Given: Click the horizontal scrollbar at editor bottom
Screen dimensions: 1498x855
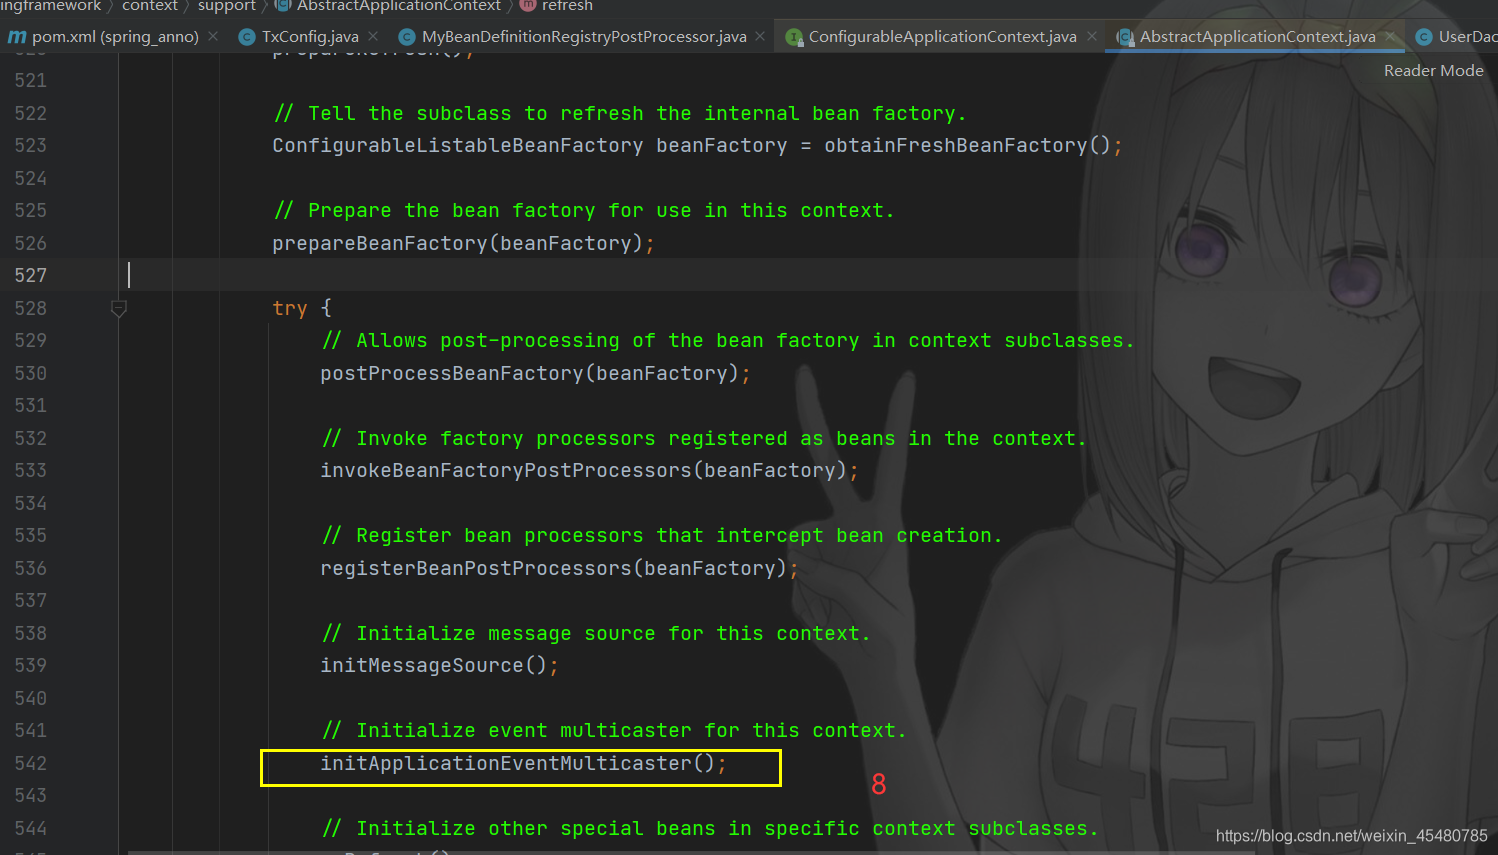Looking at the screenshot, I should pyautogui.click(x=690, y=852).
